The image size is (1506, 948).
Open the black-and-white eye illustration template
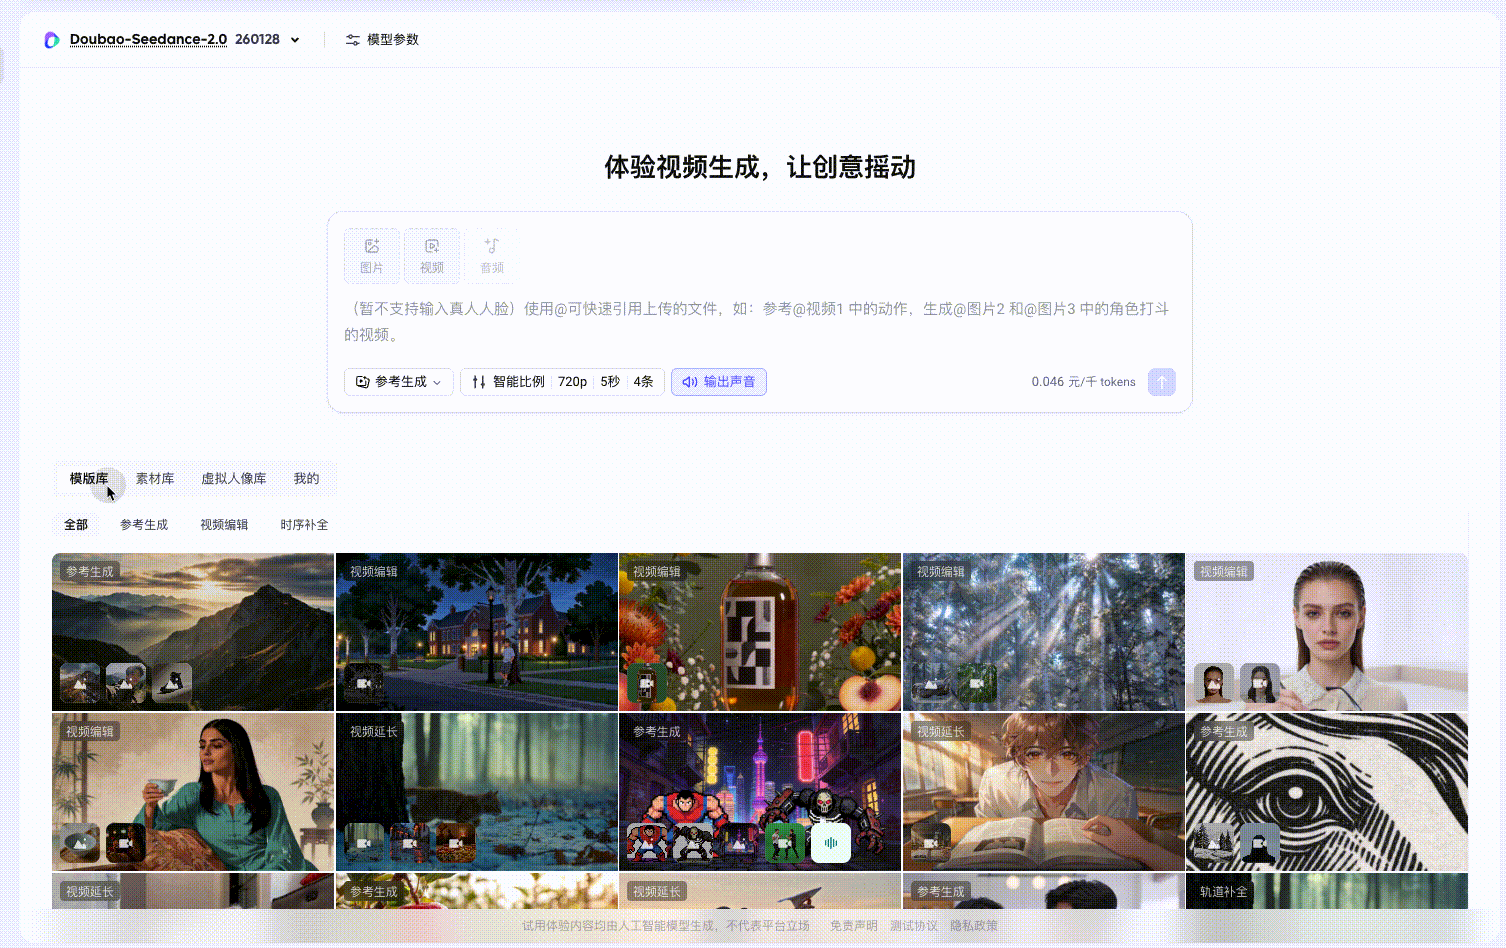pos(1327,792)
